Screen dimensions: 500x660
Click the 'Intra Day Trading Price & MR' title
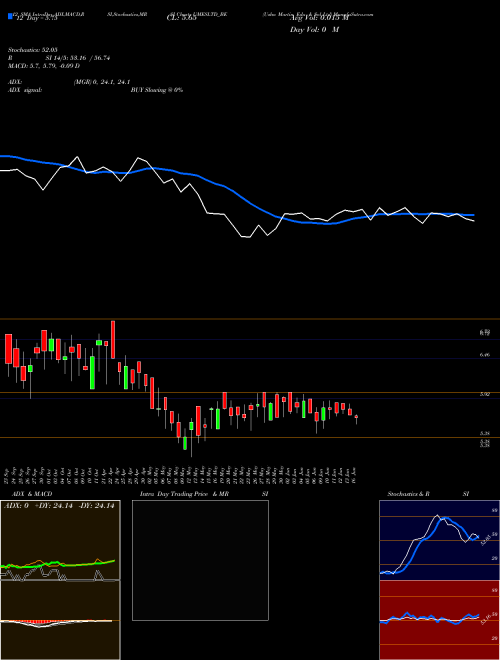pos(184,494)
